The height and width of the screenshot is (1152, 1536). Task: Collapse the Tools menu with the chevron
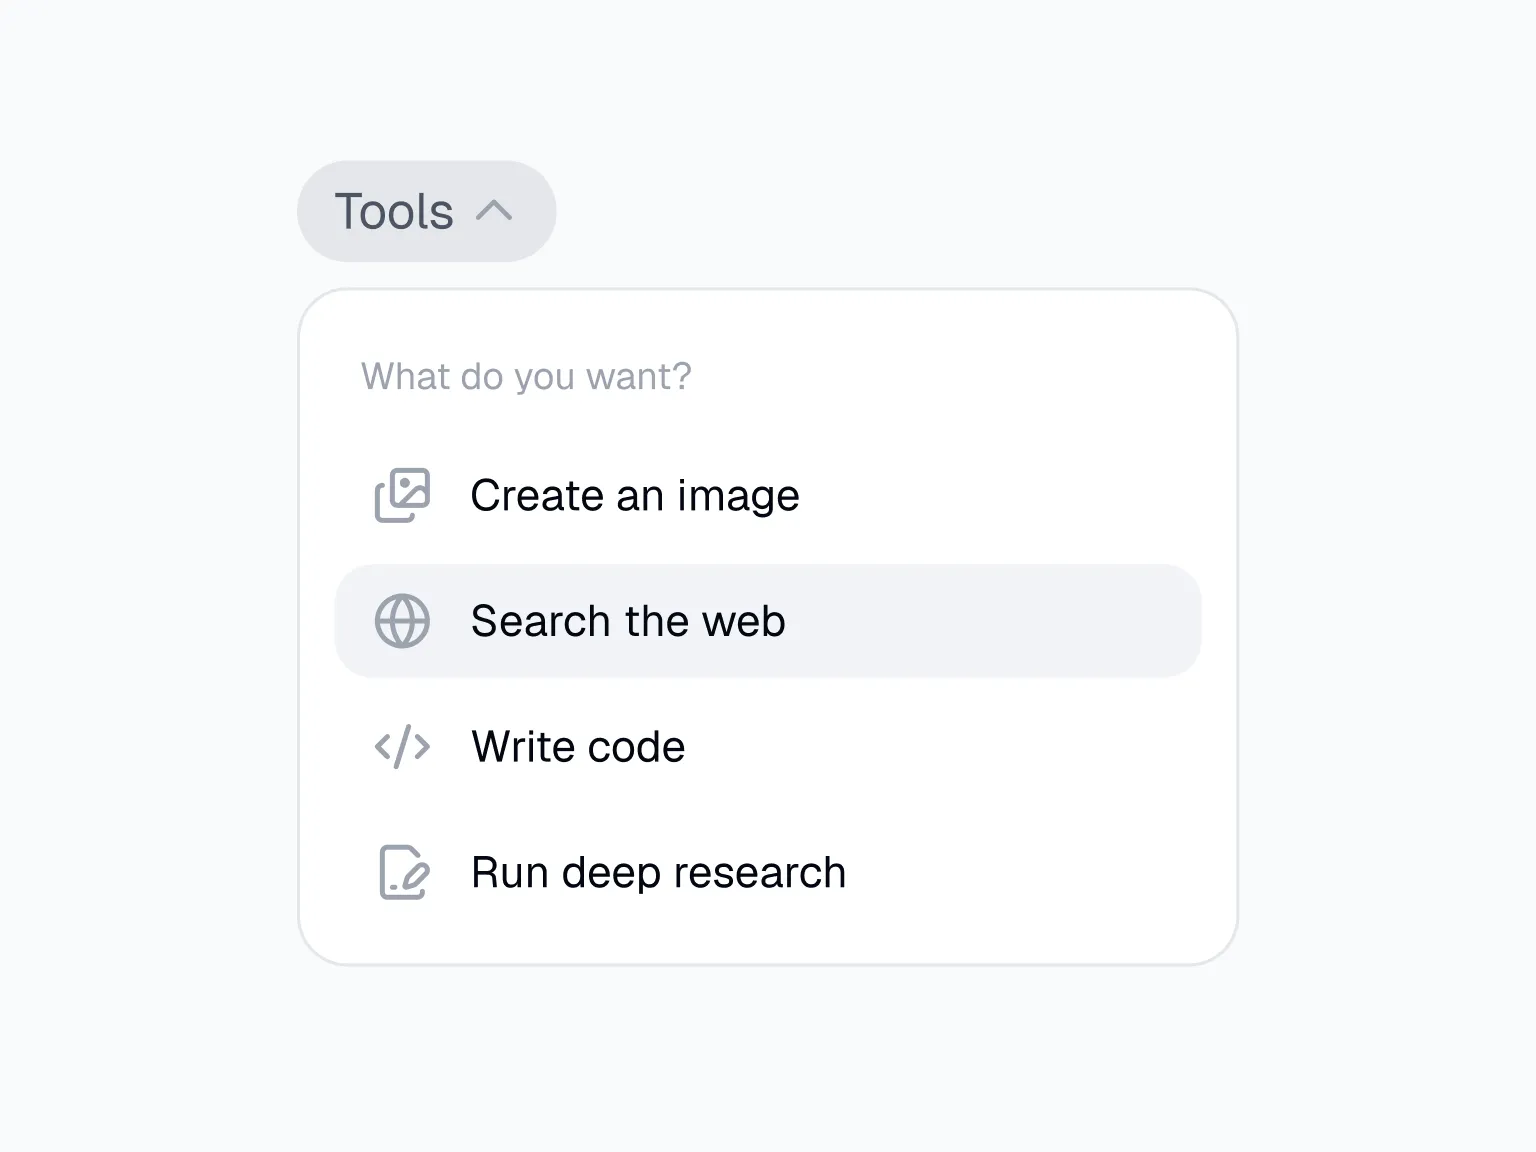pos(497,211)
